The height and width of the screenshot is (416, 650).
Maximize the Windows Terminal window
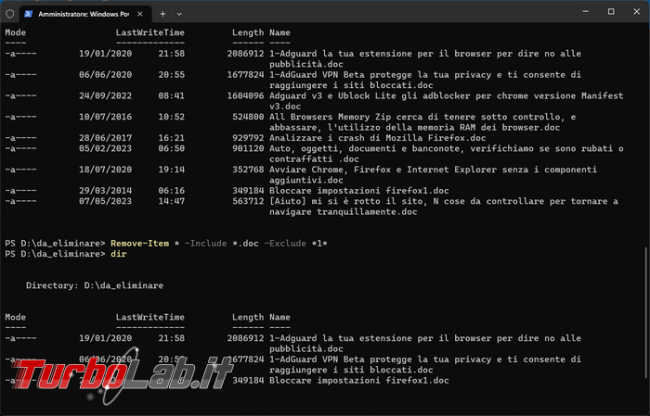point(611,12)
